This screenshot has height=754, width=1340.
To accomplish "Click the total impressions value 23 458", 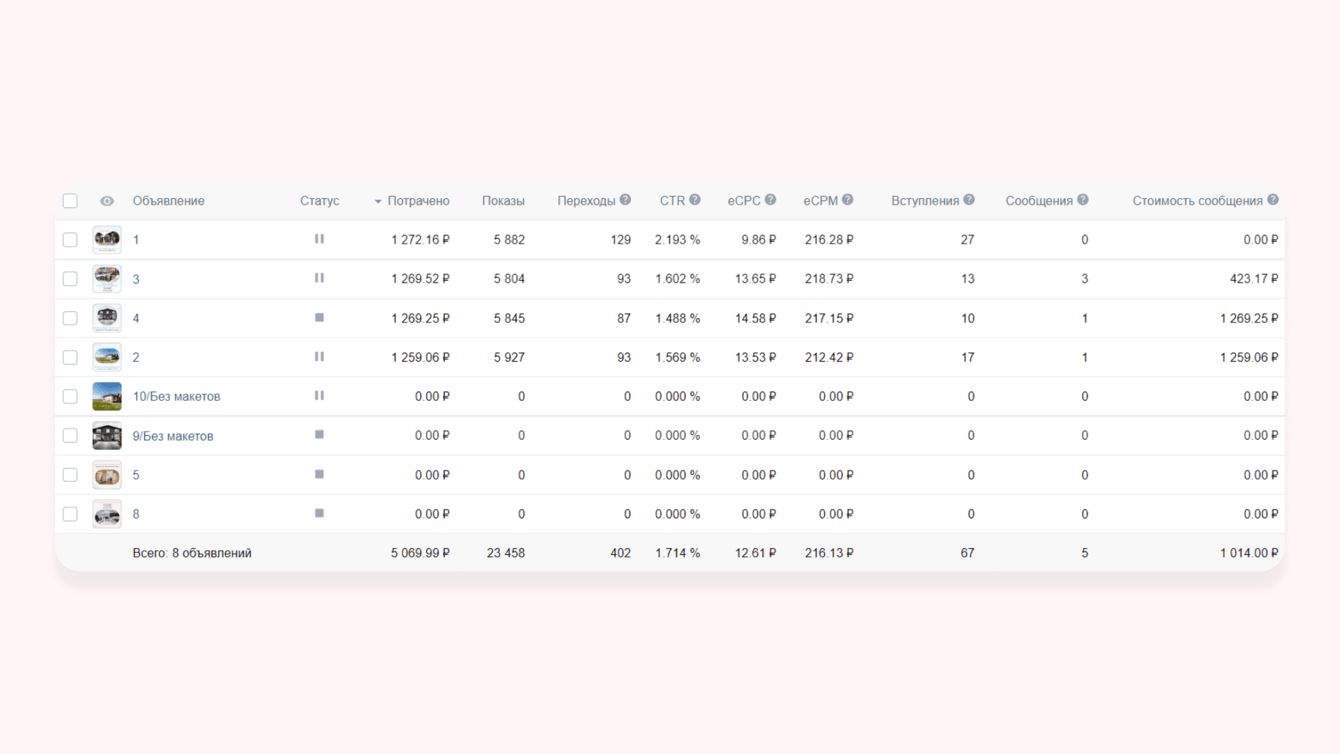I will coord(506,553).
